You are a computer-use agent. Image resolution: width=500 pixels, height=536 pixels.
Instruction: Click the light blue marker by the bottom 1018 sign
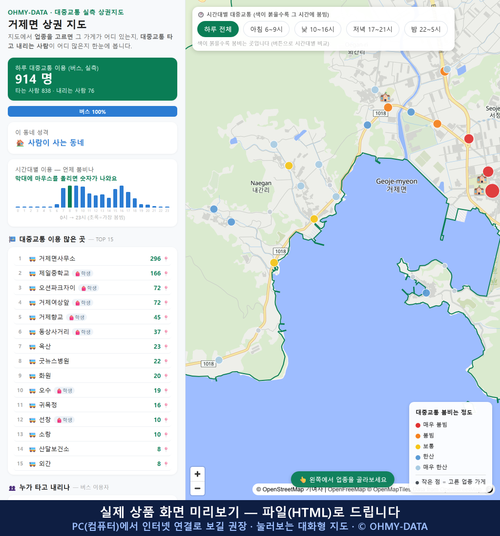tap(219, 360)
